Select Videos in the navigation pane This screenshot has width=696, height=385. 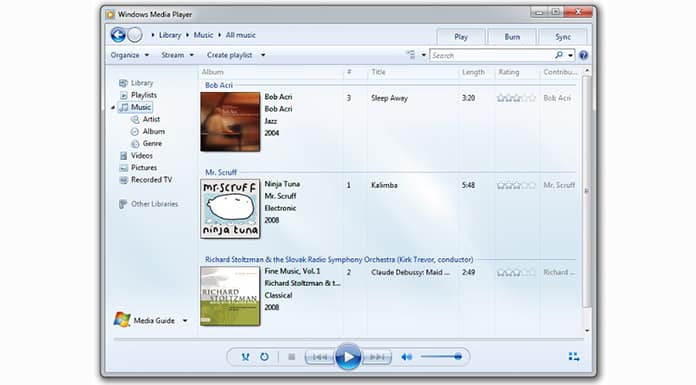click(x=136, y=155)
